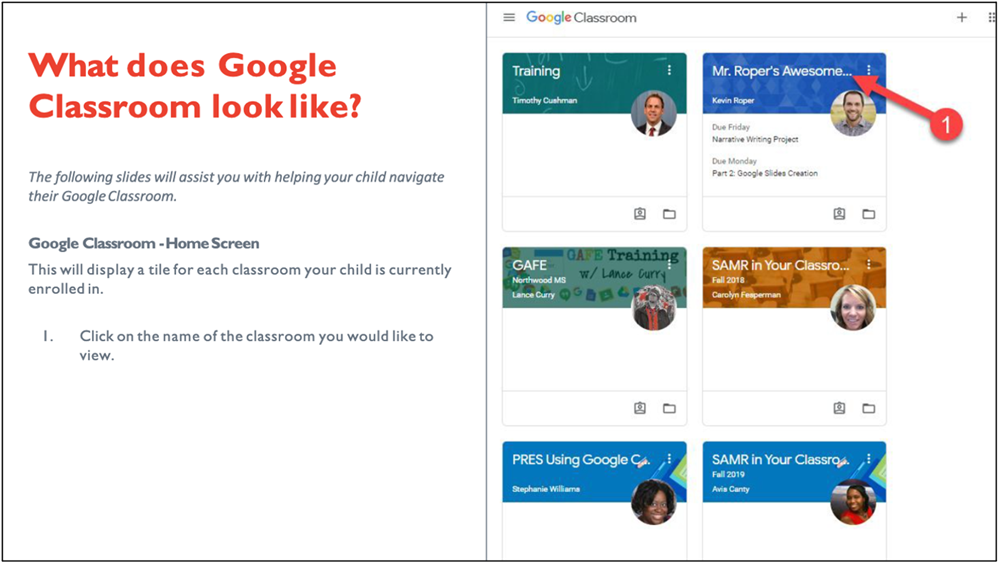This screenshot has height=563, width=999.
Task: Open Drive folder icon on Mr. Roper's card
Action: [868, 214]
